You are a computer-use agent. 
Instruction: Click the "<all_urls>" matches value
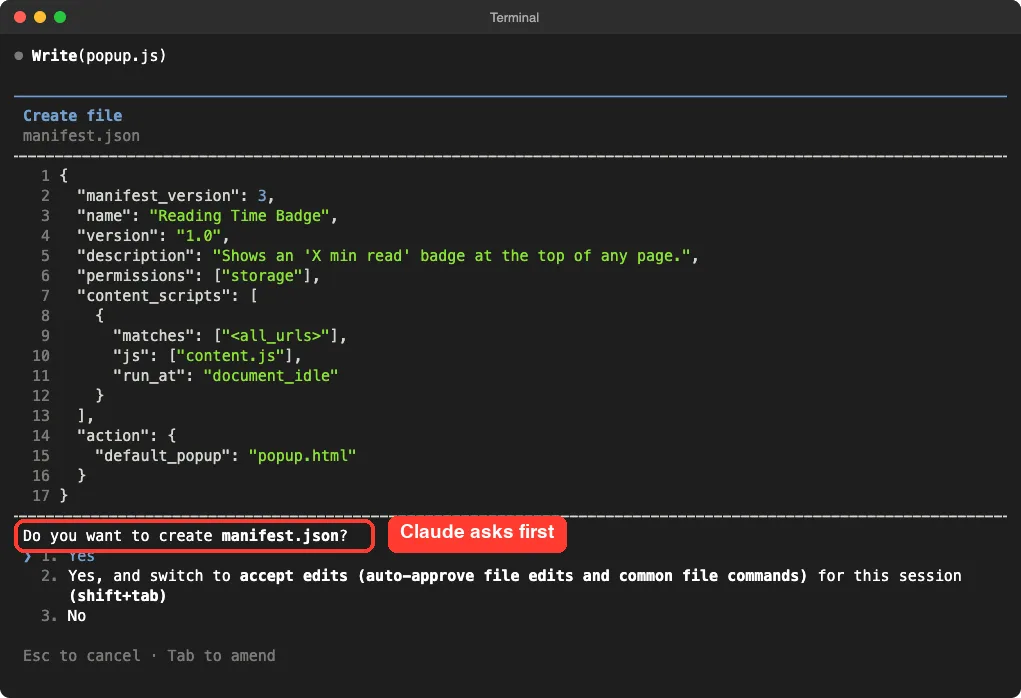coord(276,336)
